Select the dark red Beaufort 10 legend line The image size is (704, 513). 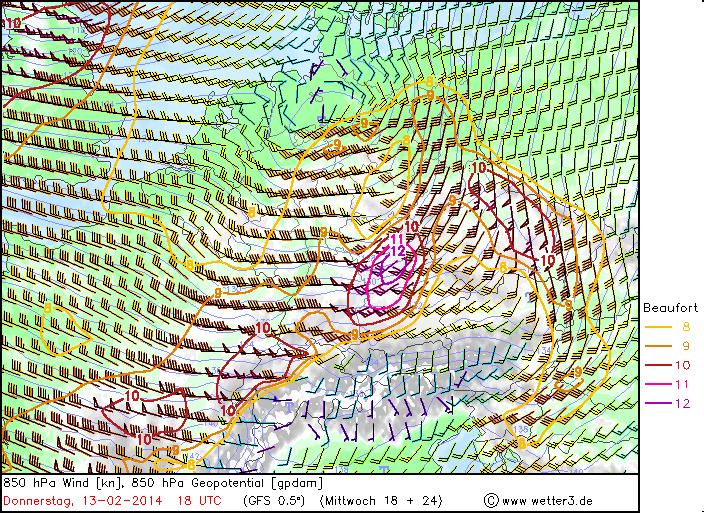(x=658, y=365)
